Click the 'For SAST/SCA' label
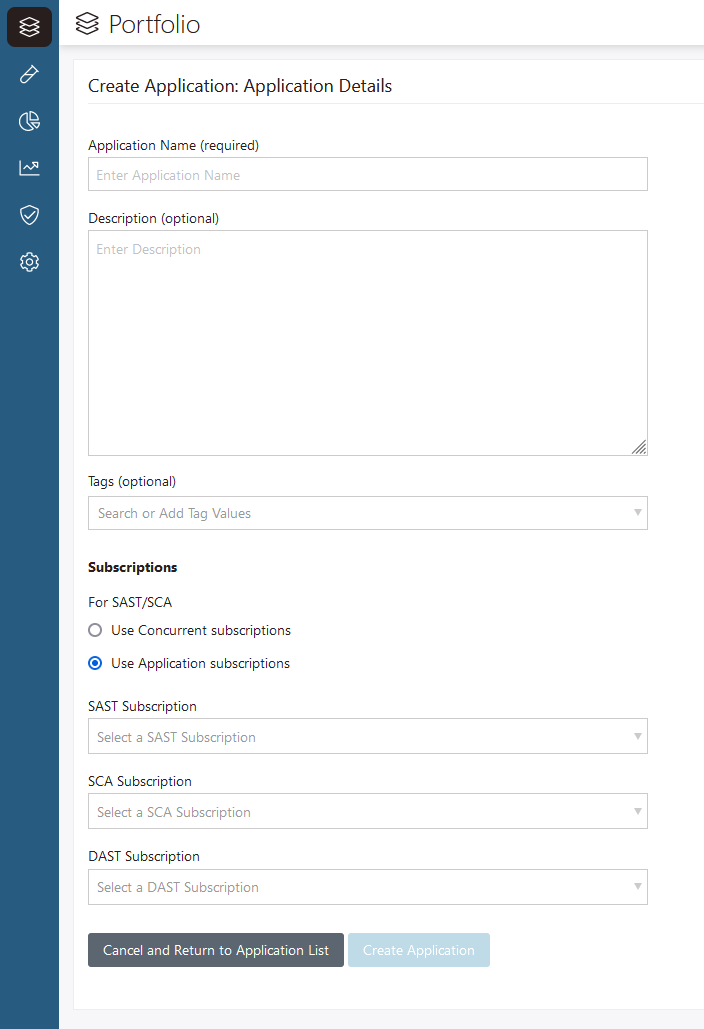The width and height of the screenshot is (704, 1029). click(130, 602)
